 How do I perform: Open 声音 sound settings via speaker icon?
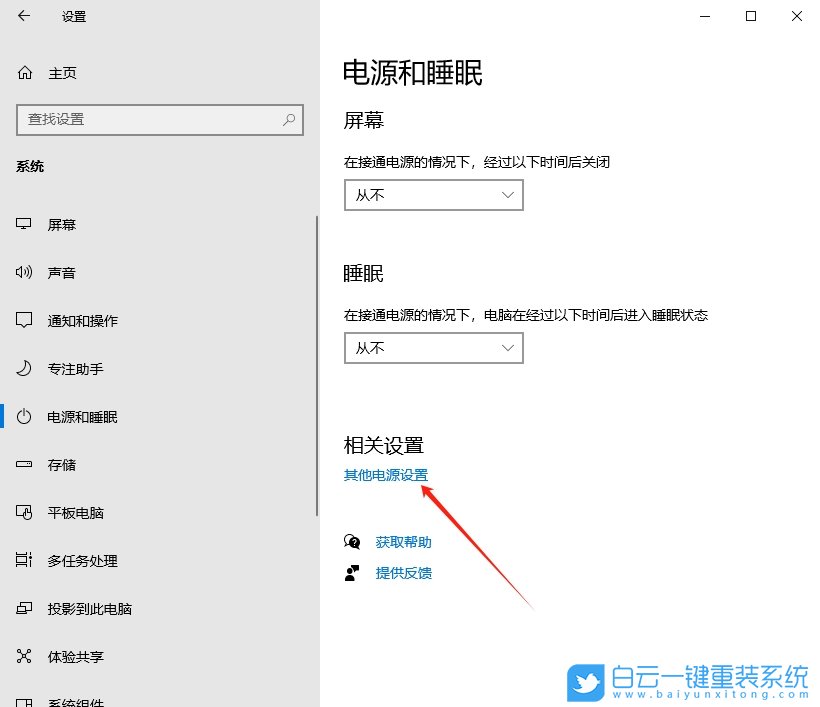point(24,272)
